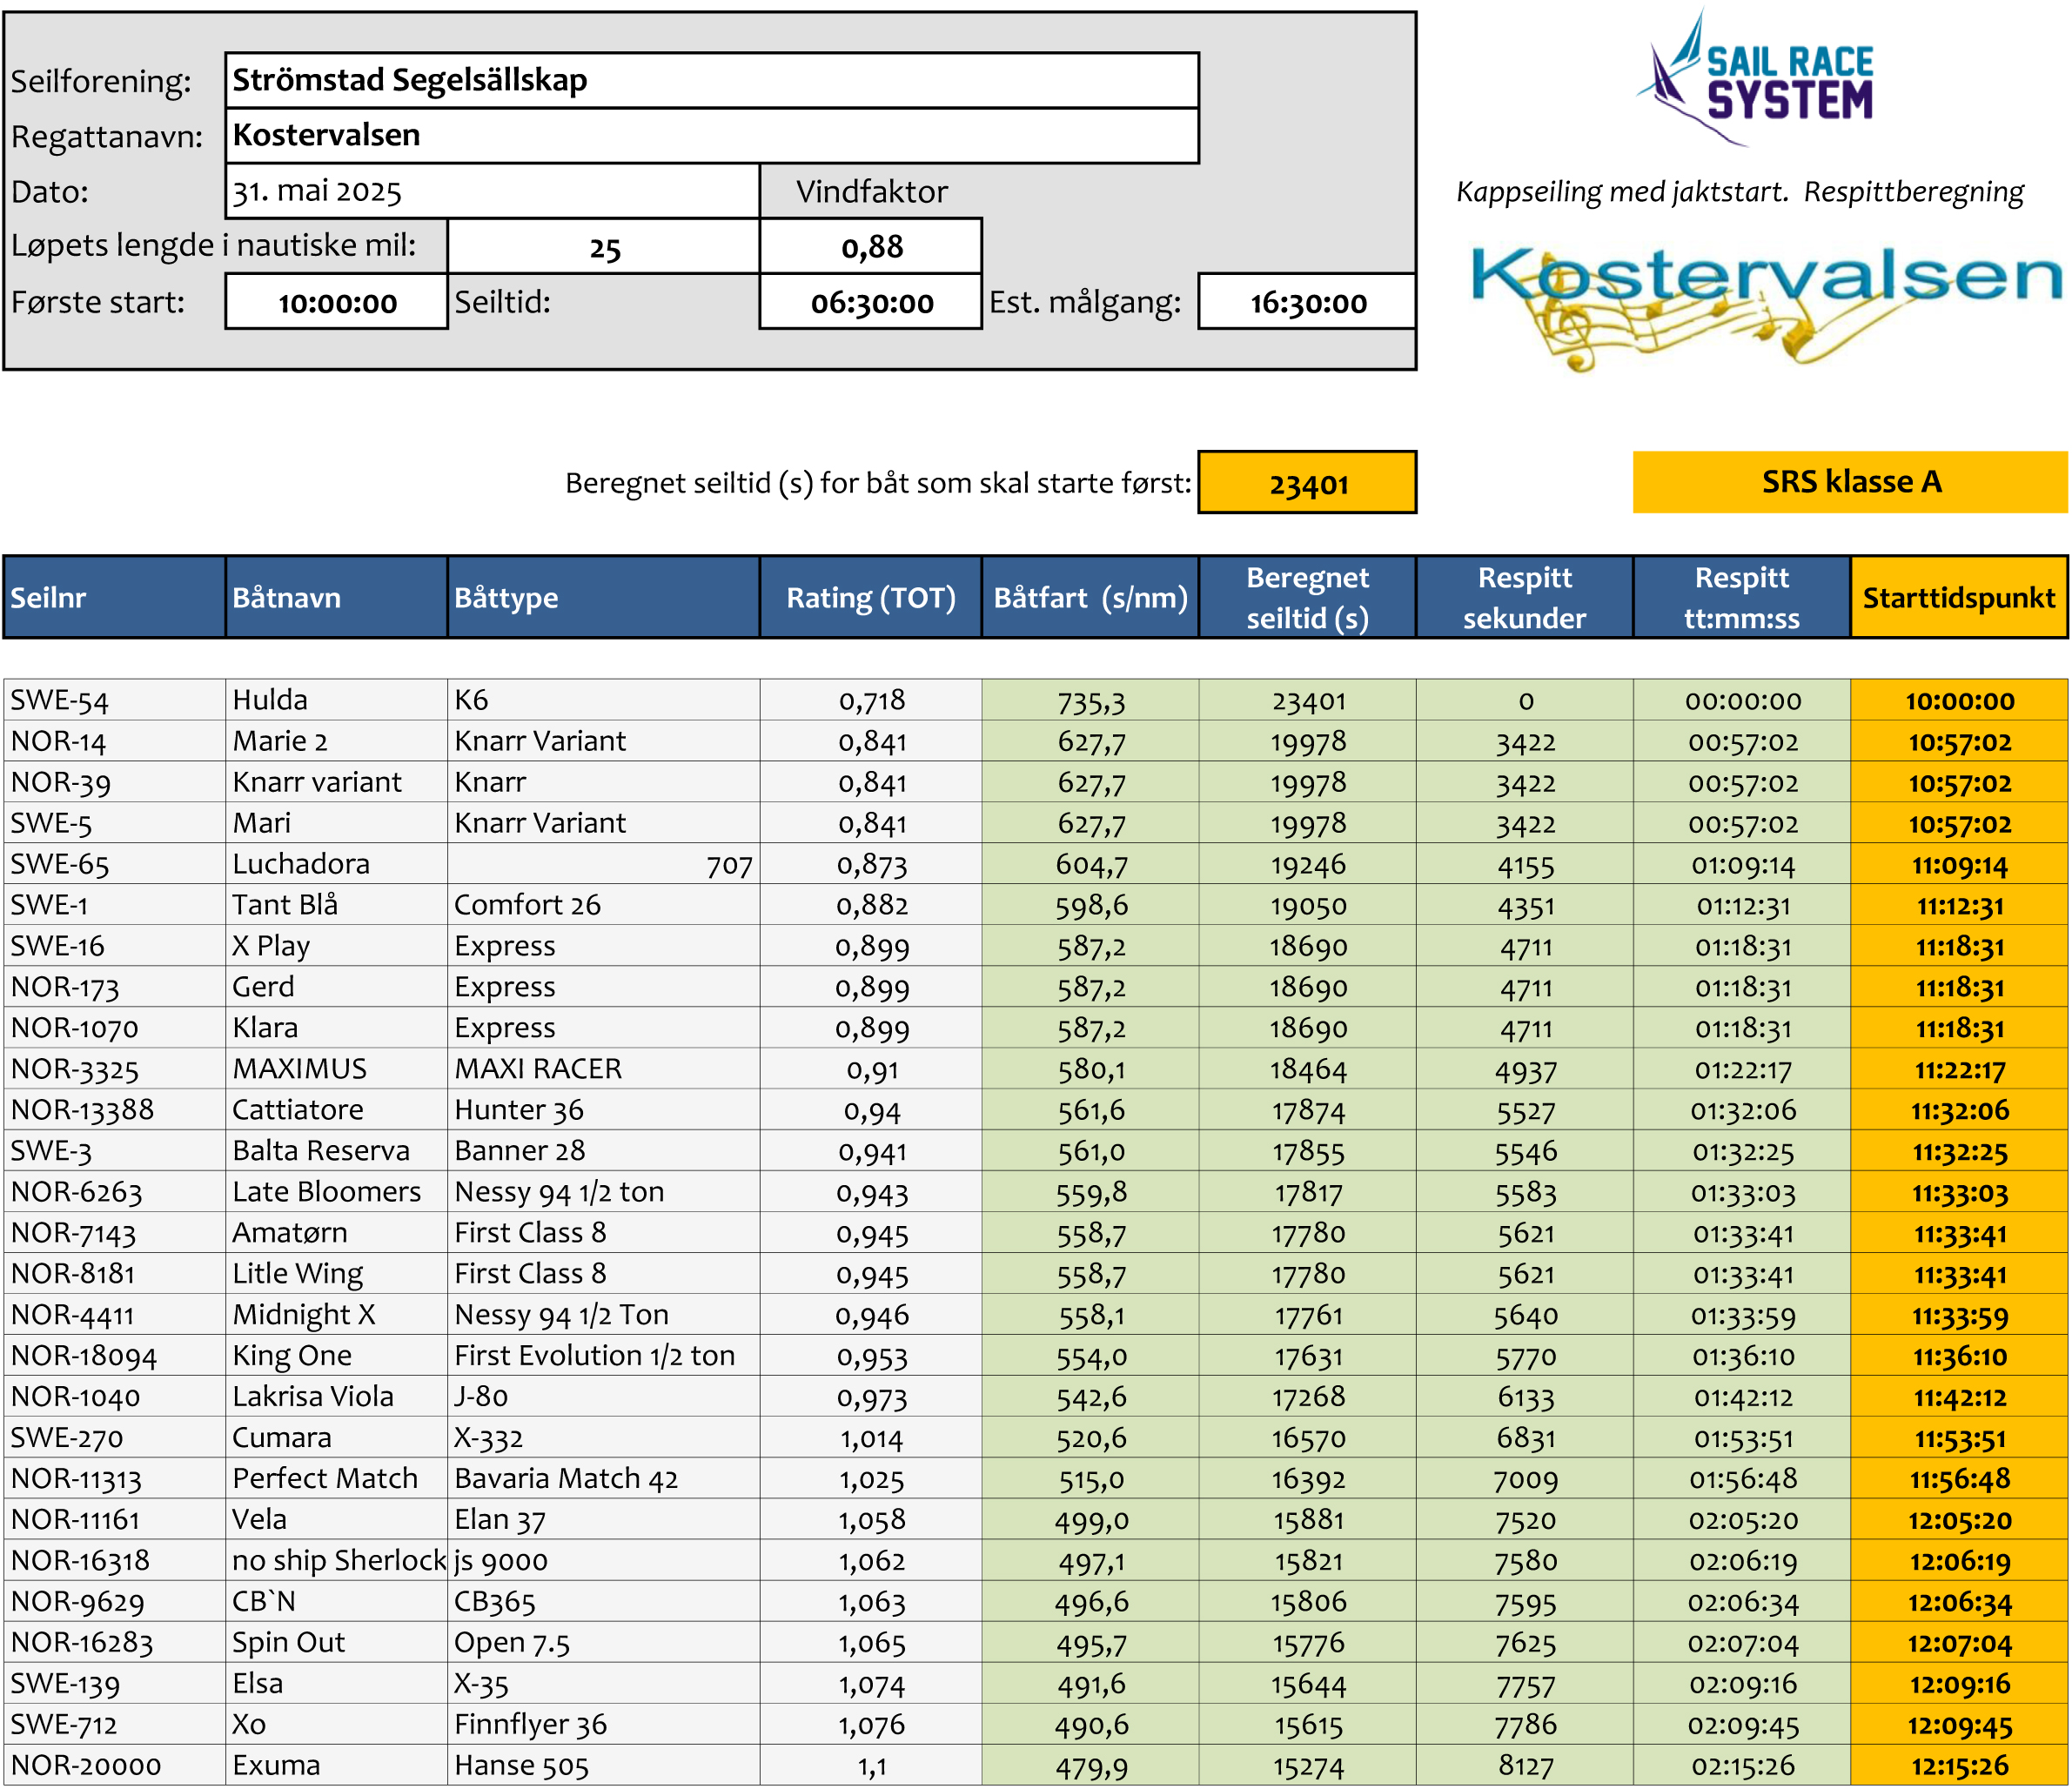This screenshot has height=1789, width=2072.
Task: Select start time 11:09:14
Action: 1959,864
